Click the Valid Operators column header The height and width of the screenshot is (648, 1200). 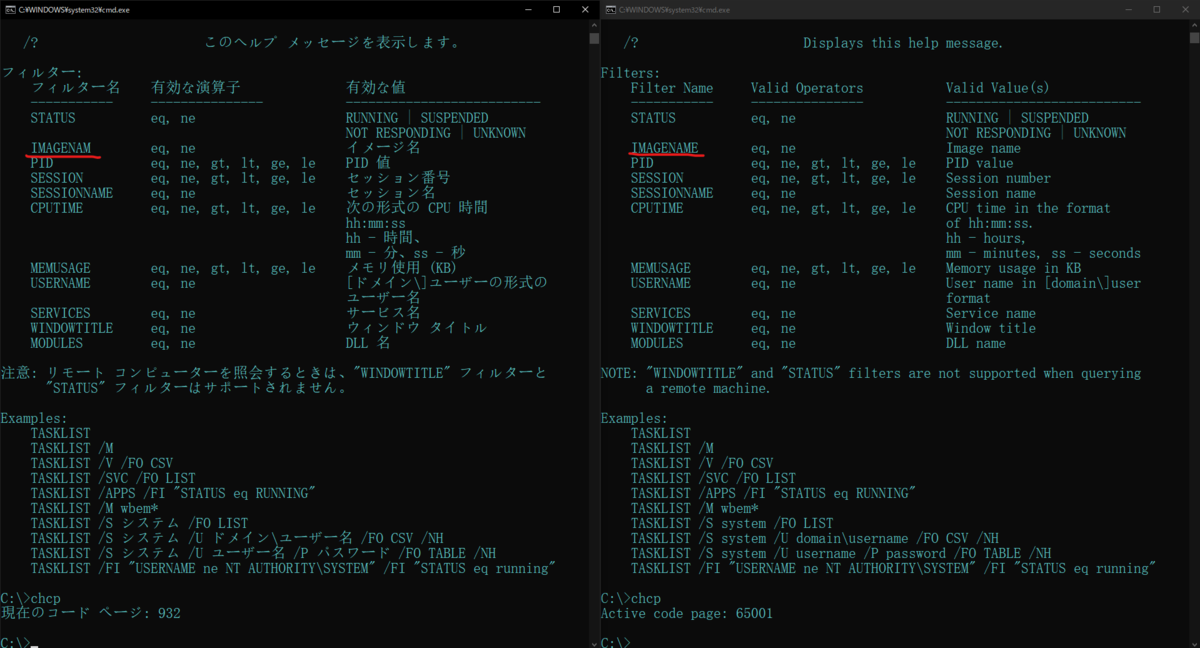[x=807, y=88]
